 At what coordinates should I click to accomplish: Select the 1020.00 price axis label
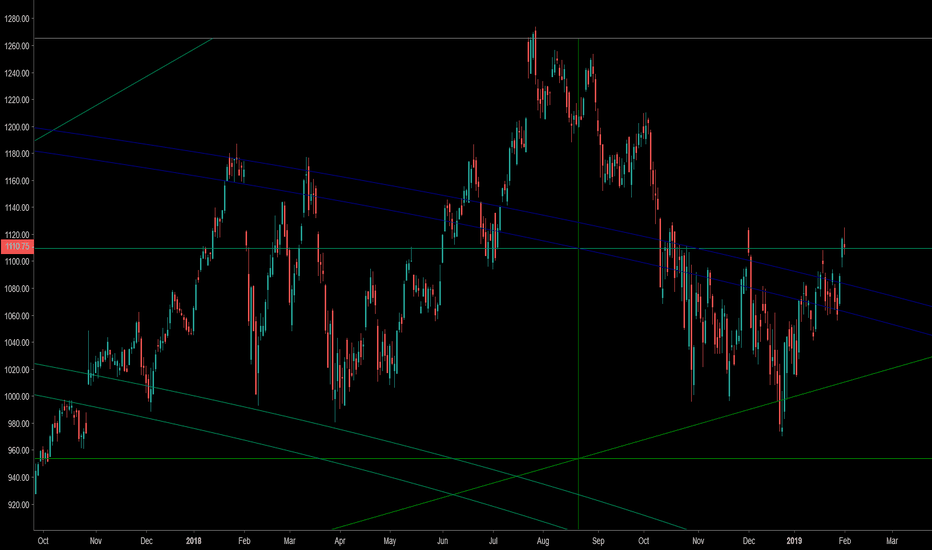click(17, 370)
